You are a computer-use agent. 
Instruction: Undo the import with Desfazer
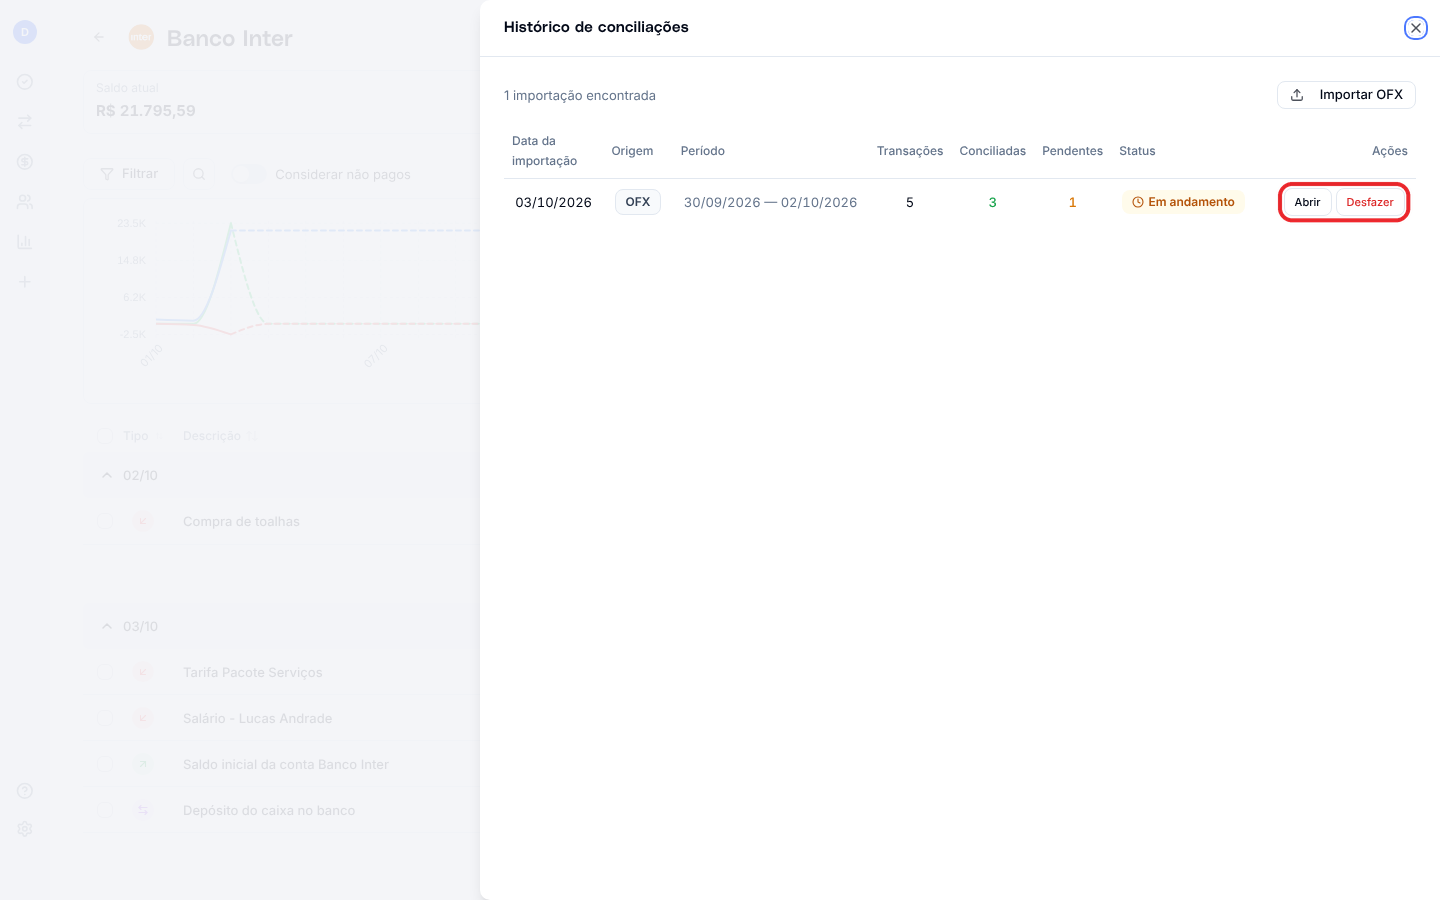(1370, 202)
